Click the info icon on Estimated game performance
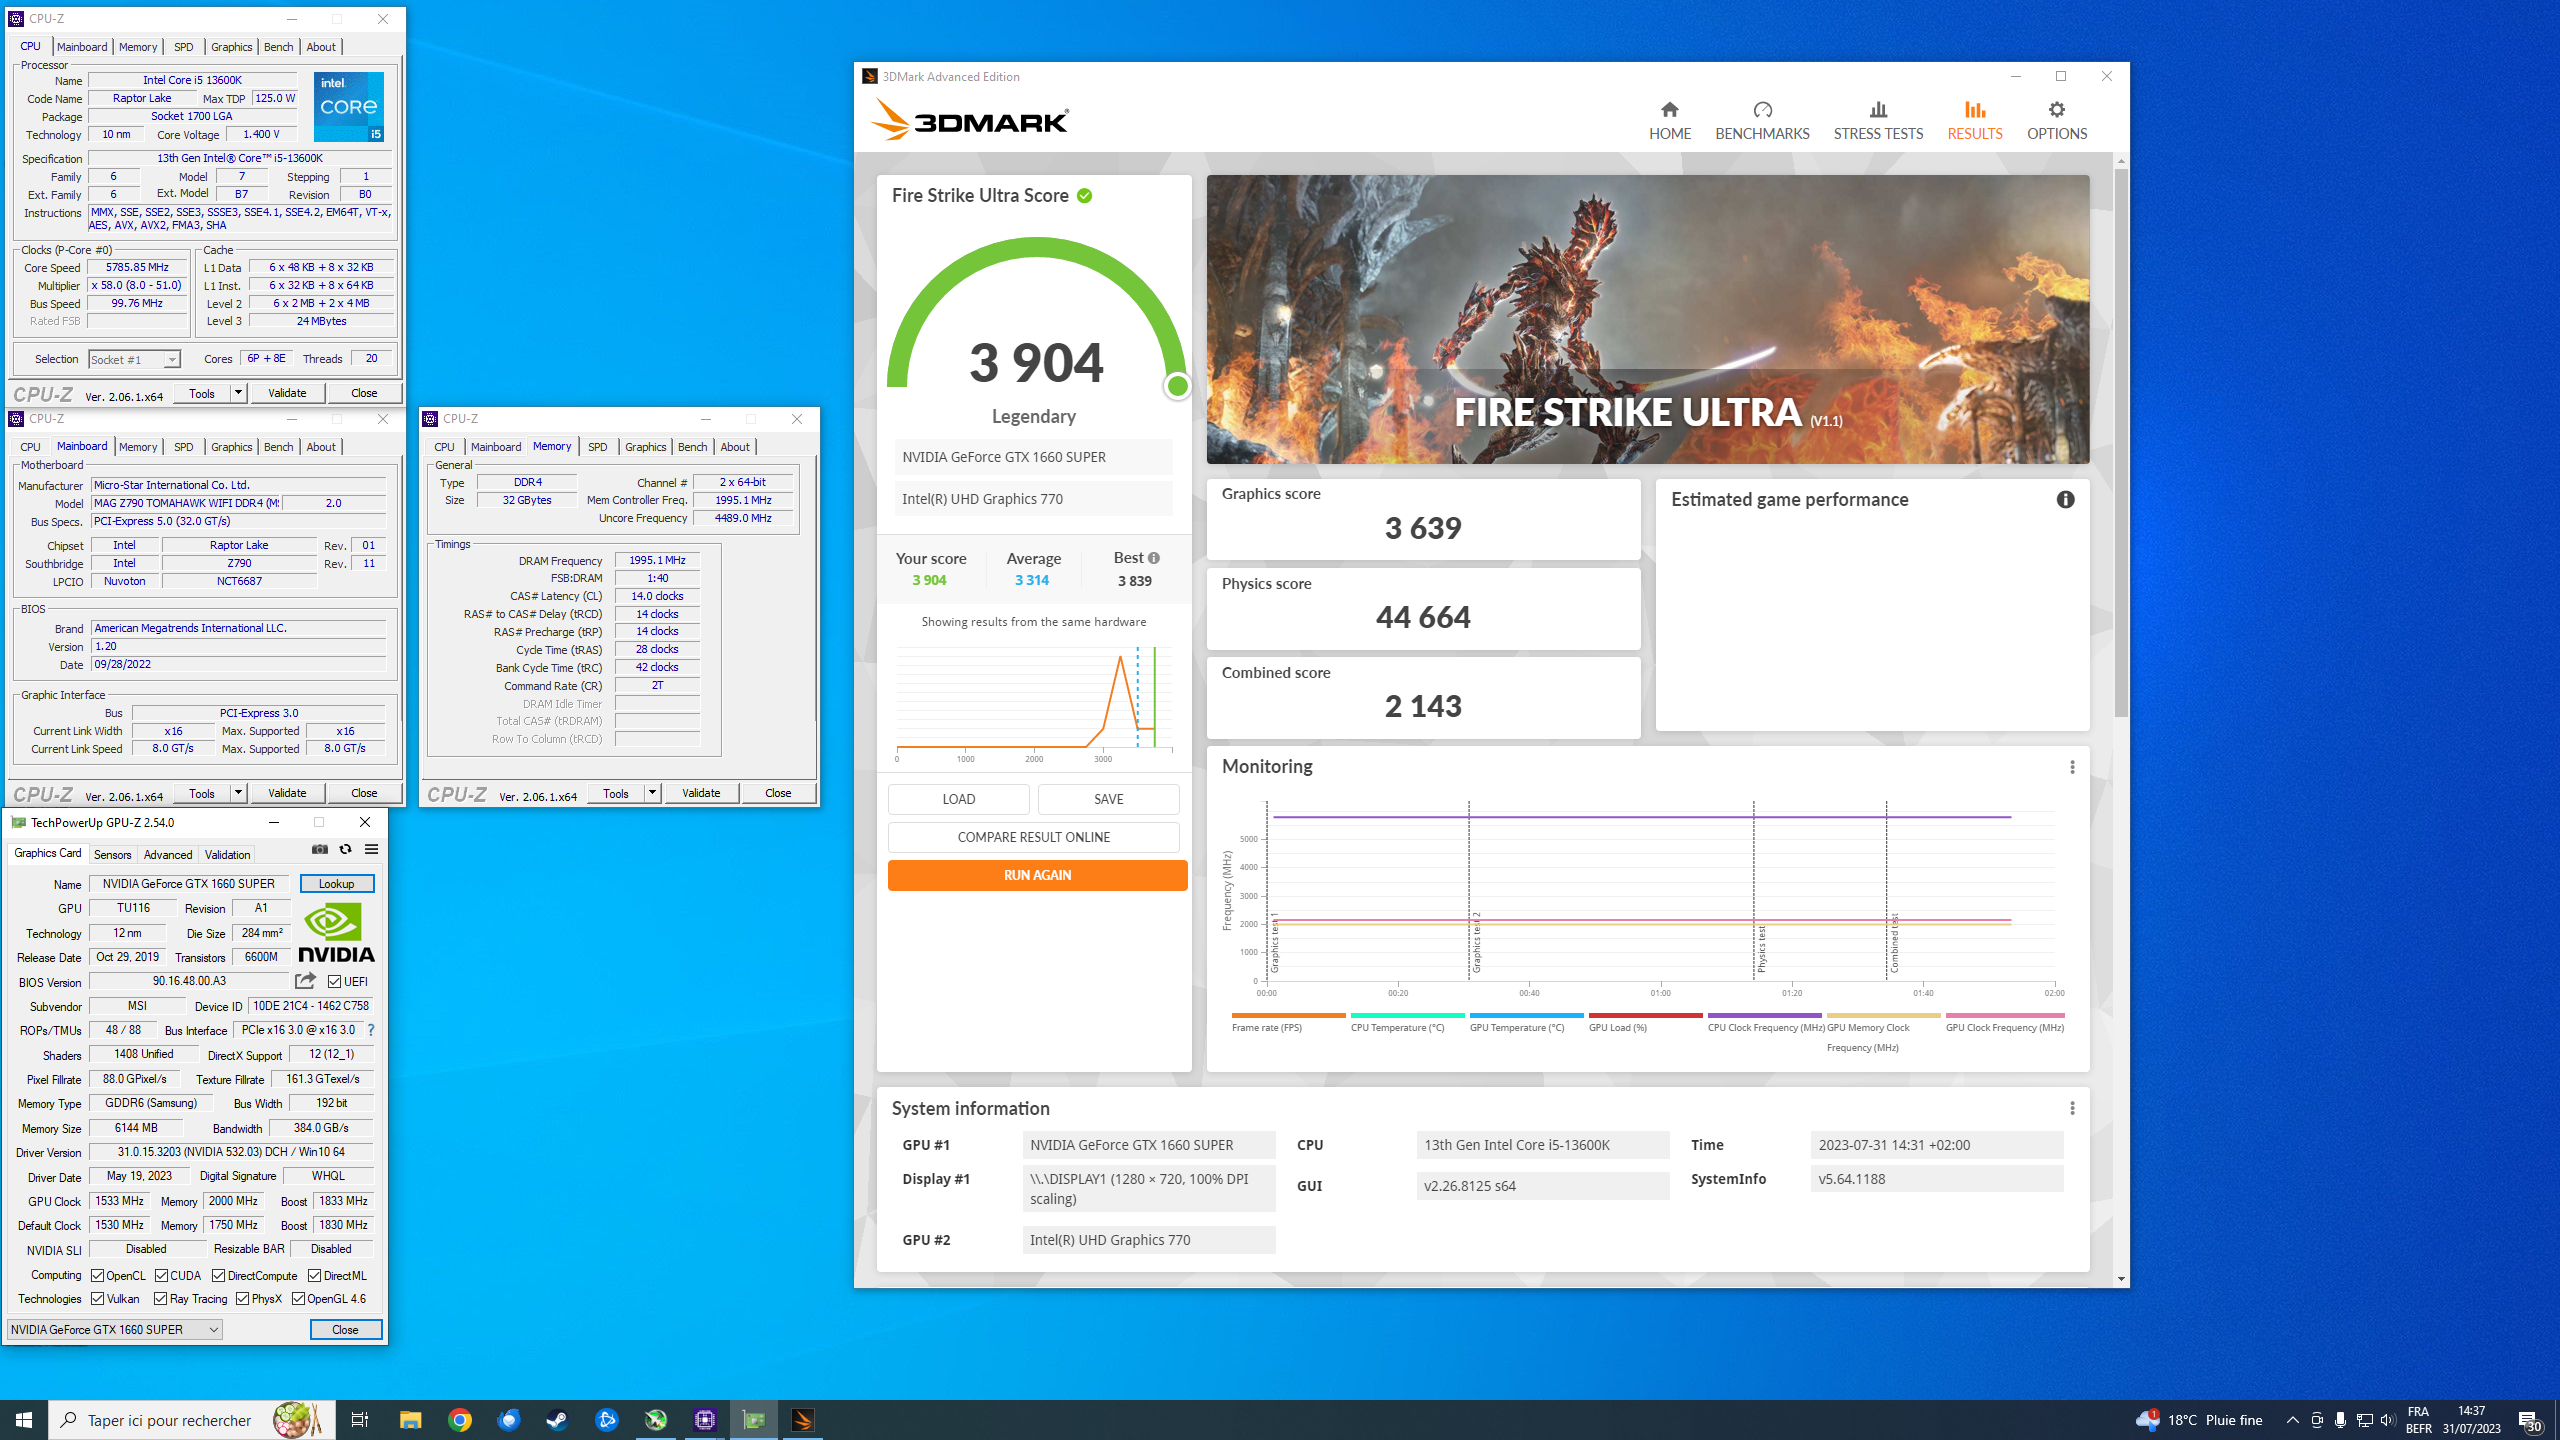 pos(2065,499)
